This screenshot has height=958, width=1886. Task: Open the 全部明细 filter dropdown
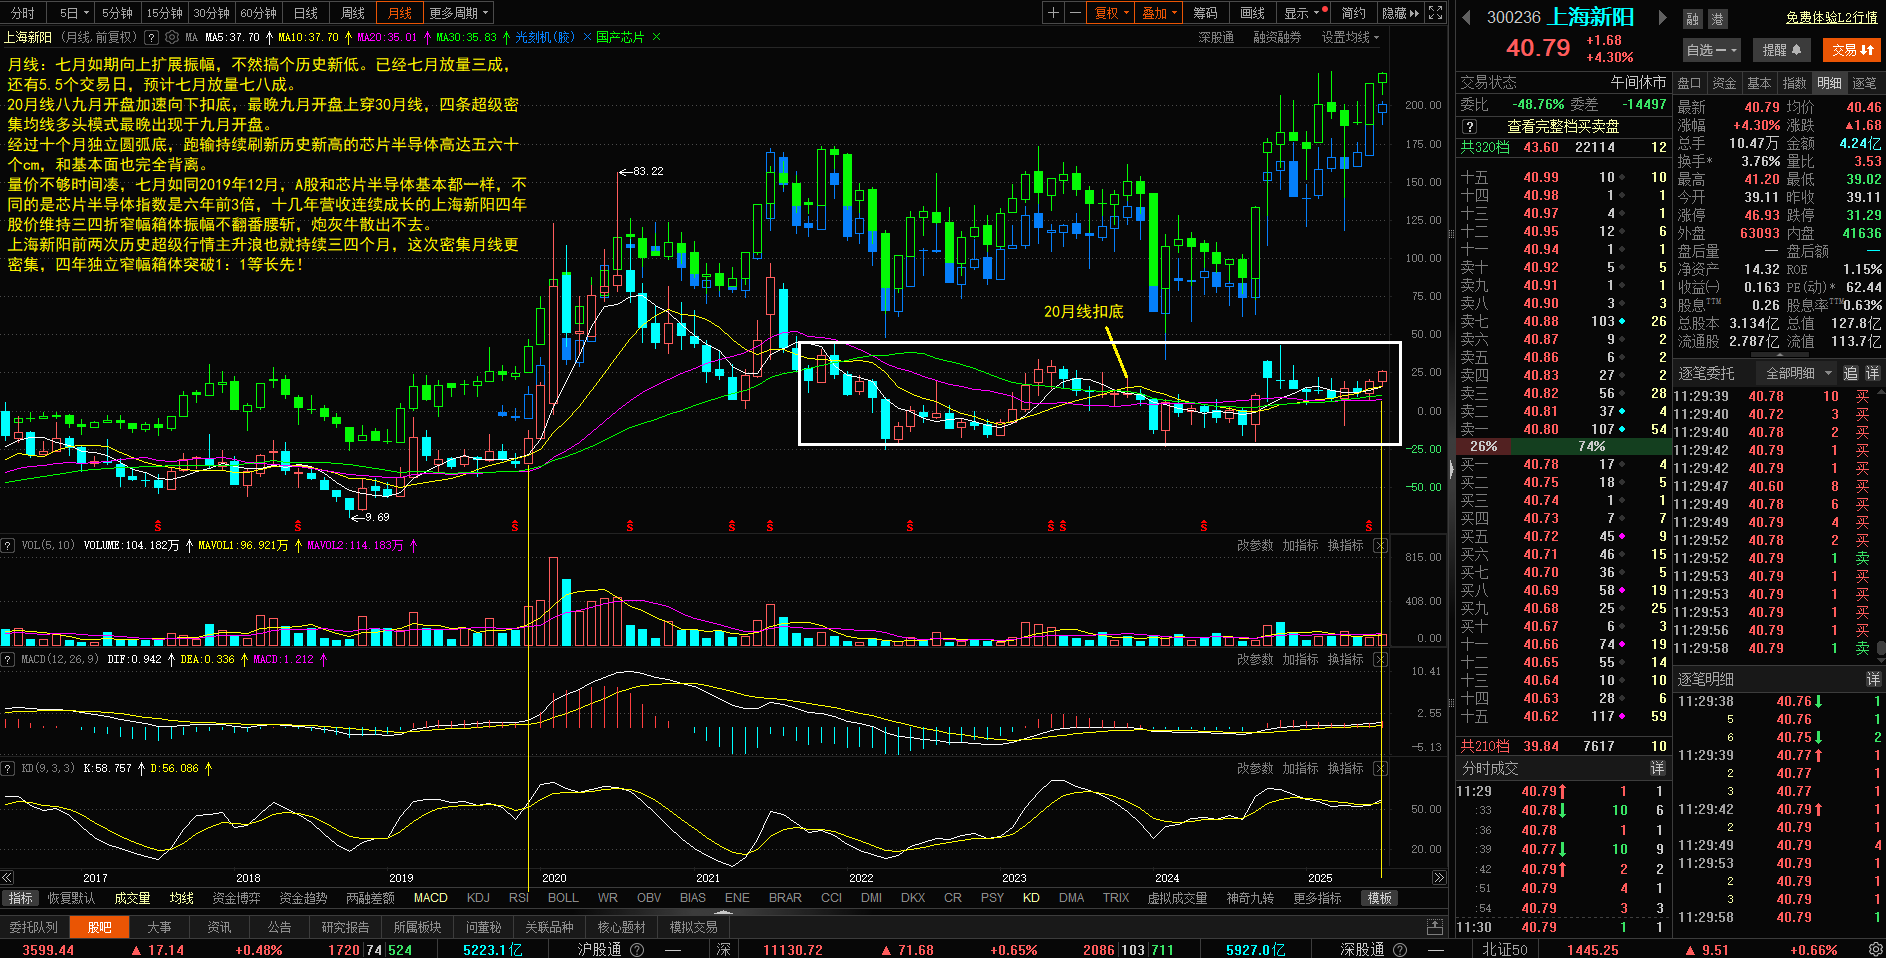coord(1798,373)
